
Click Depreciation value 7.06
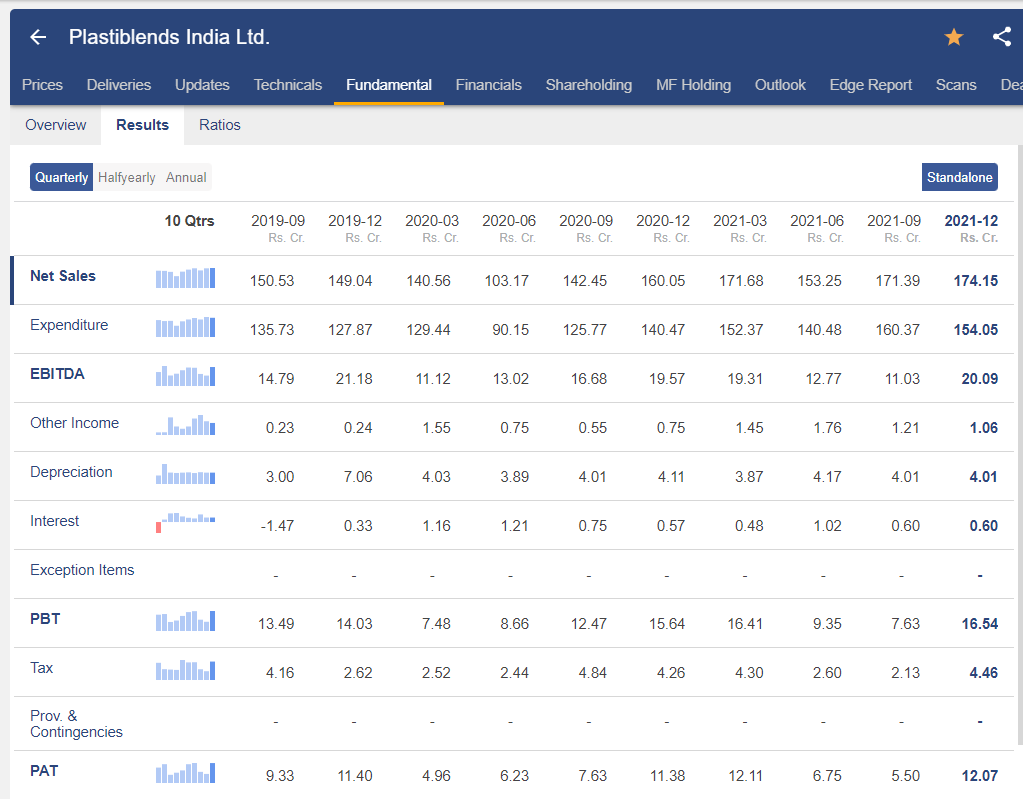tap(358, 477)
